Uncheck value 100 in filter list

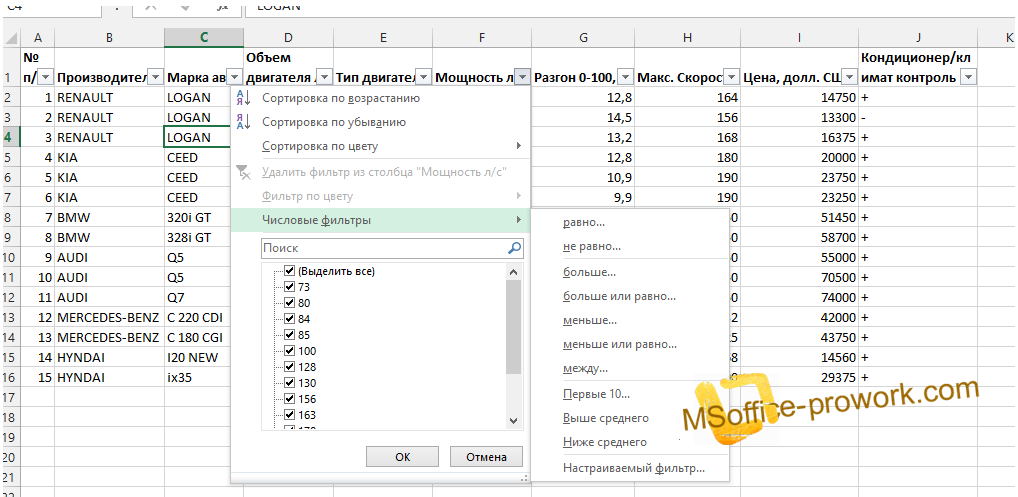(290, 351)
